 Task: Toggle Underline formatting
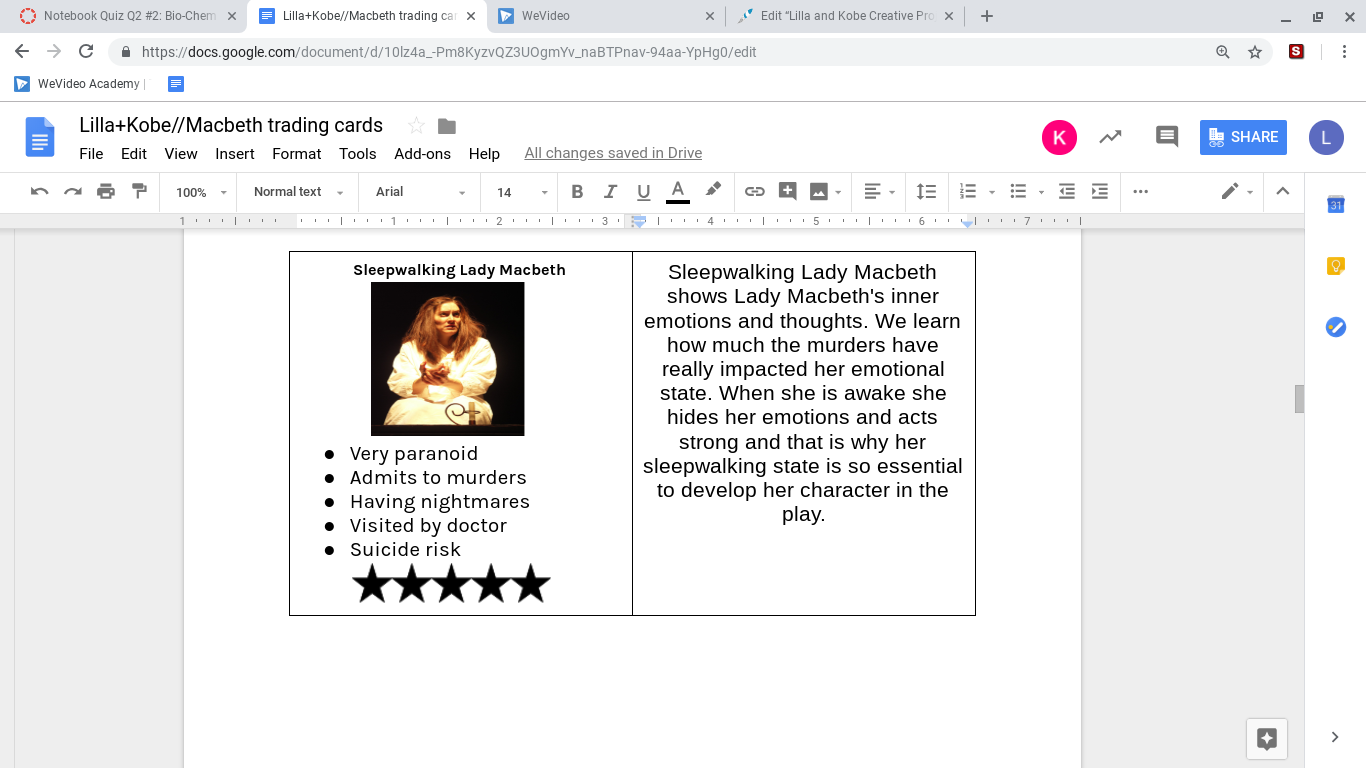[643, 192]
